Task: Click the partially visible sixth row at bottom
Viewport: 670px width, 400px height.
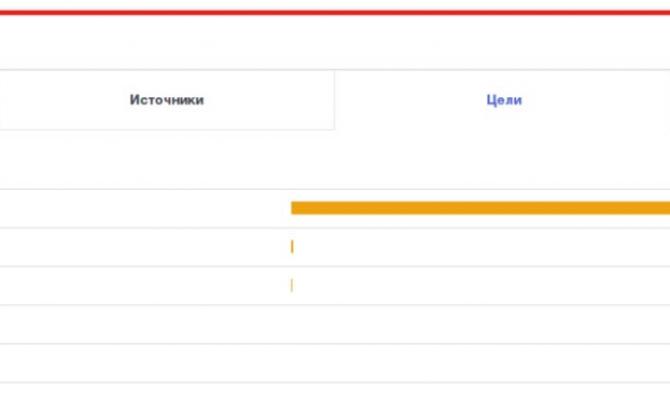Action: coord(335,392)
